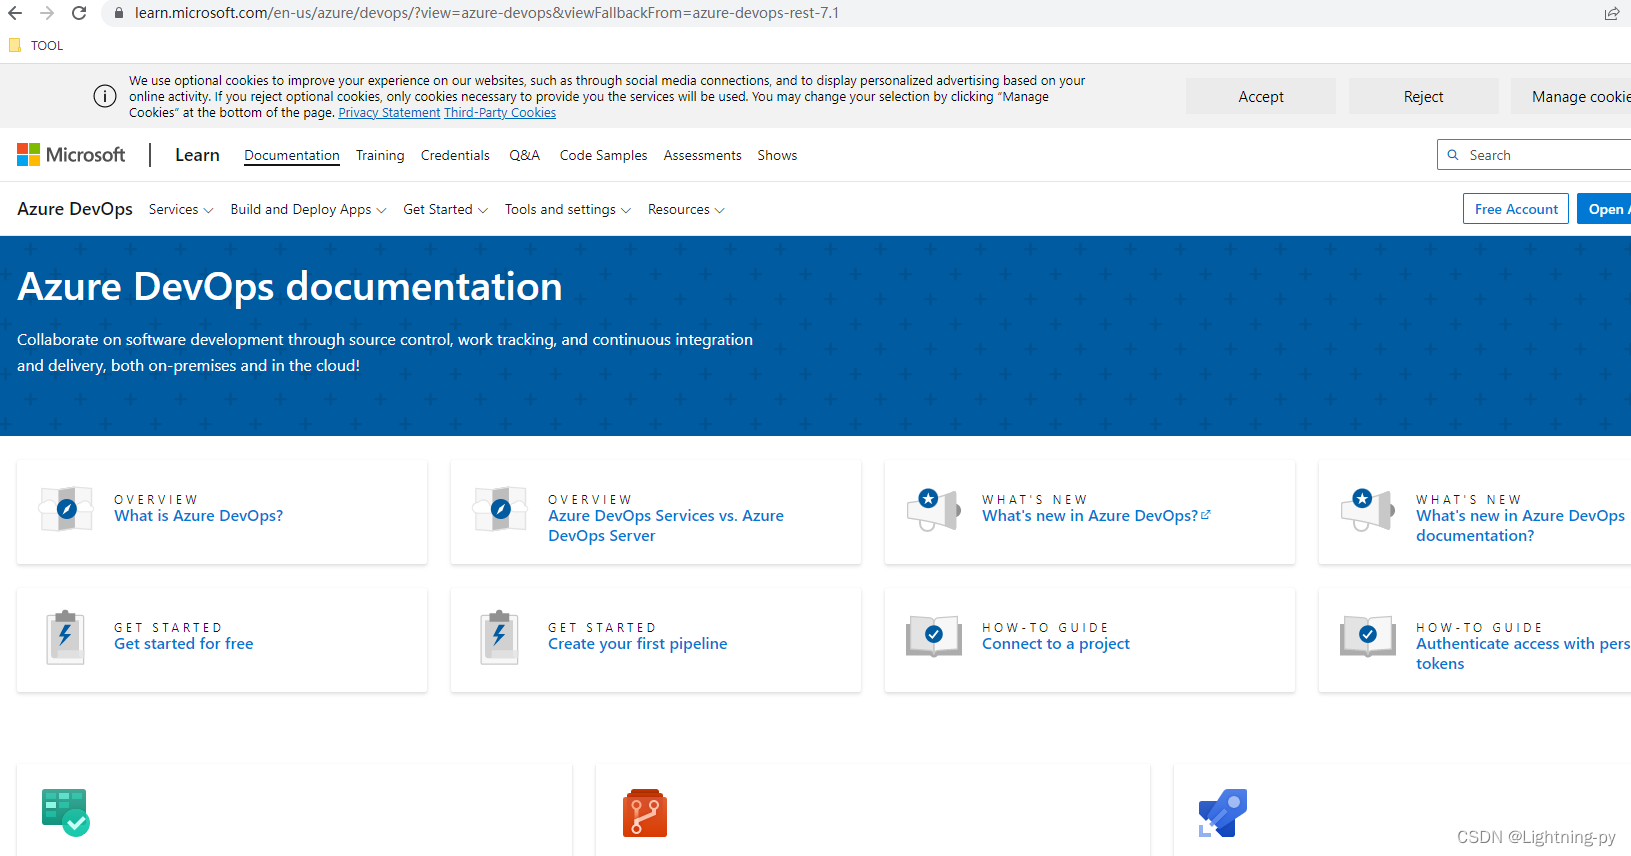Open Connect to a project link
1631x856 pixels.
pos(1056,644)
